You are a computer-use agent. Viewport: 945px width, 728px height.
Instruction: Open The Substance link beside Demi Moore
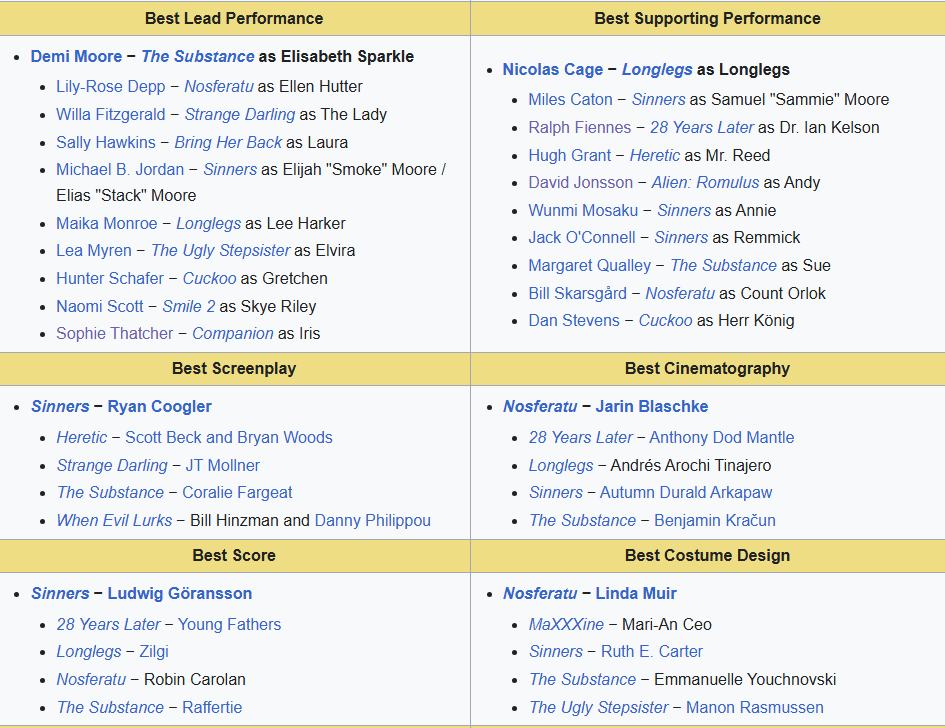198,57
